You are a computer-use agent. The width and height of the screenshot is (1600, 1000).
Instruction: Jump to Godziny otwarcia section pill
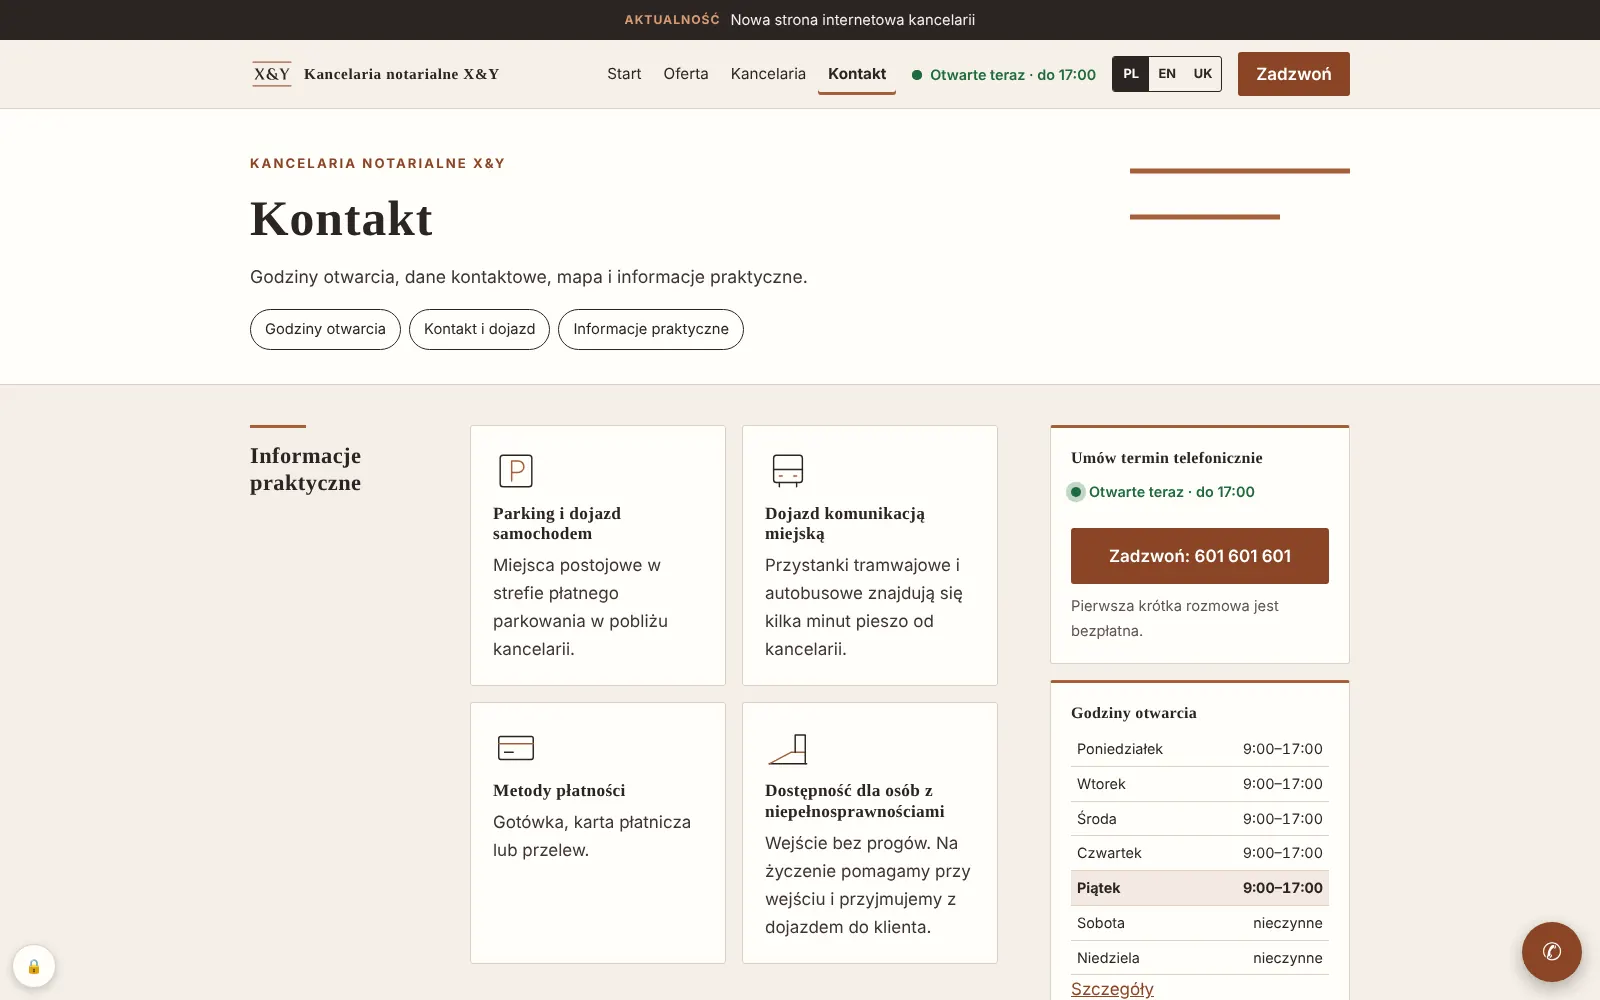(325, 329)
